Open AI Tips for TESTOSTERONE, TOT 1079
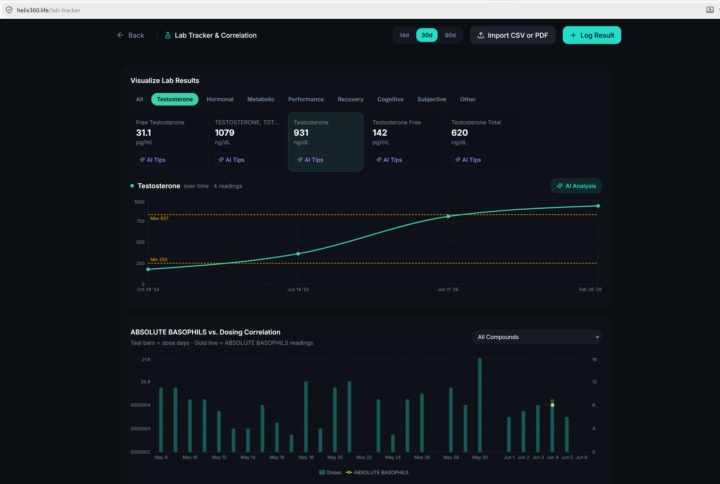This screenshot has width=720, height=484. coord(232,160)
